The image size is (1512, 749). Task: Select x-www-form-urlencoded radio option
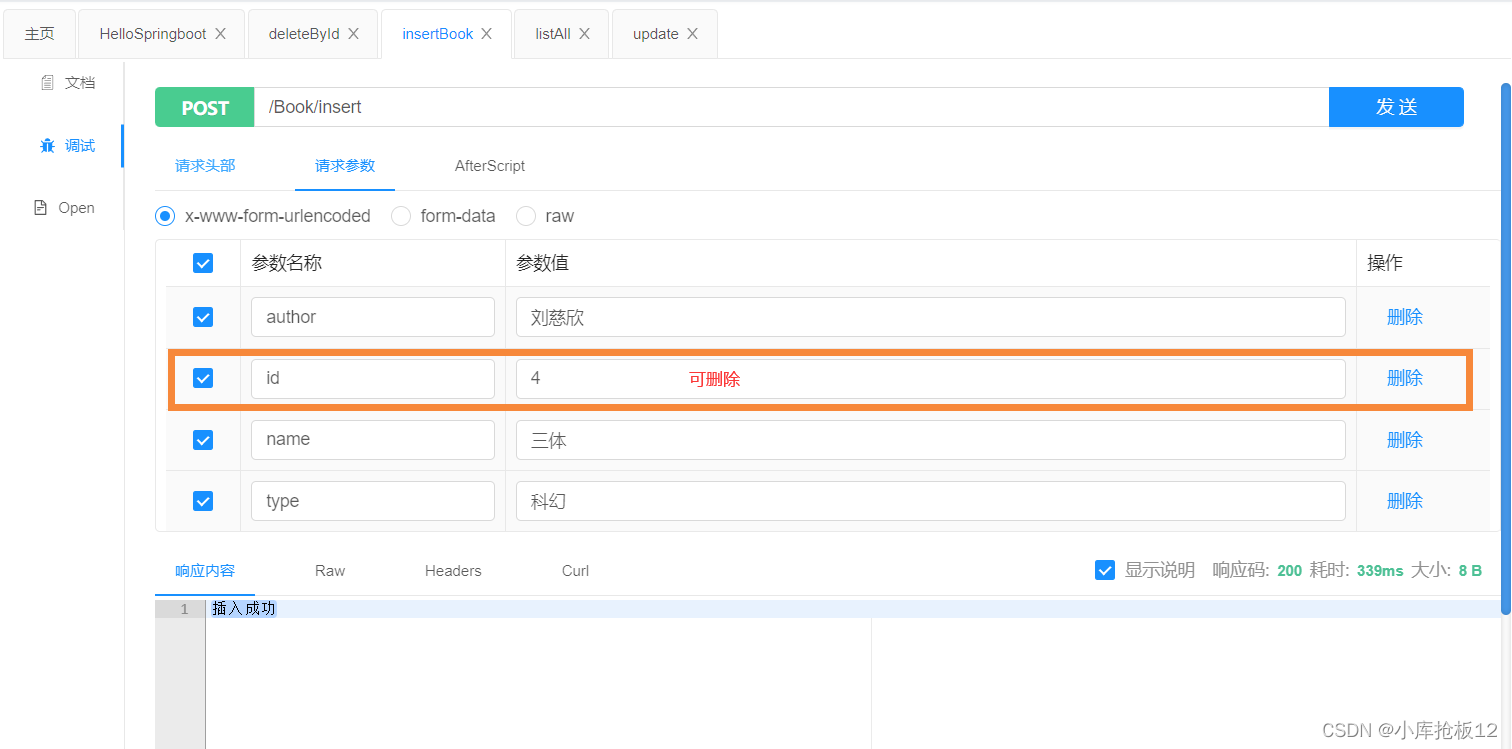(x=165, y=216)
